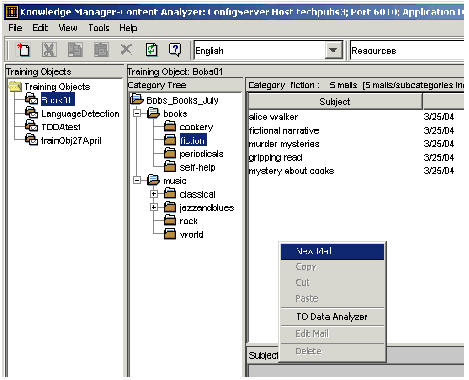Viewport: 469px width, 380px height.
Task: Select the periodicals category
Action: (201, 154)
